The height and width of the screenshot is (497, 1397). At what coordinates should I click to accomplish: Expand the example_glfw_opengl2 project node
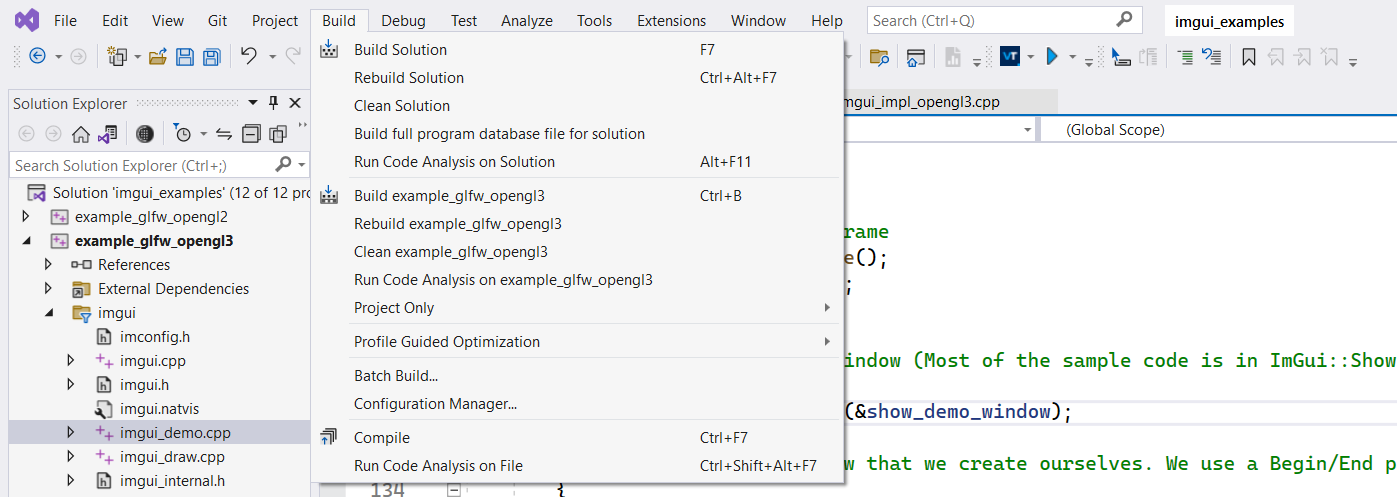tap(27, 217)
